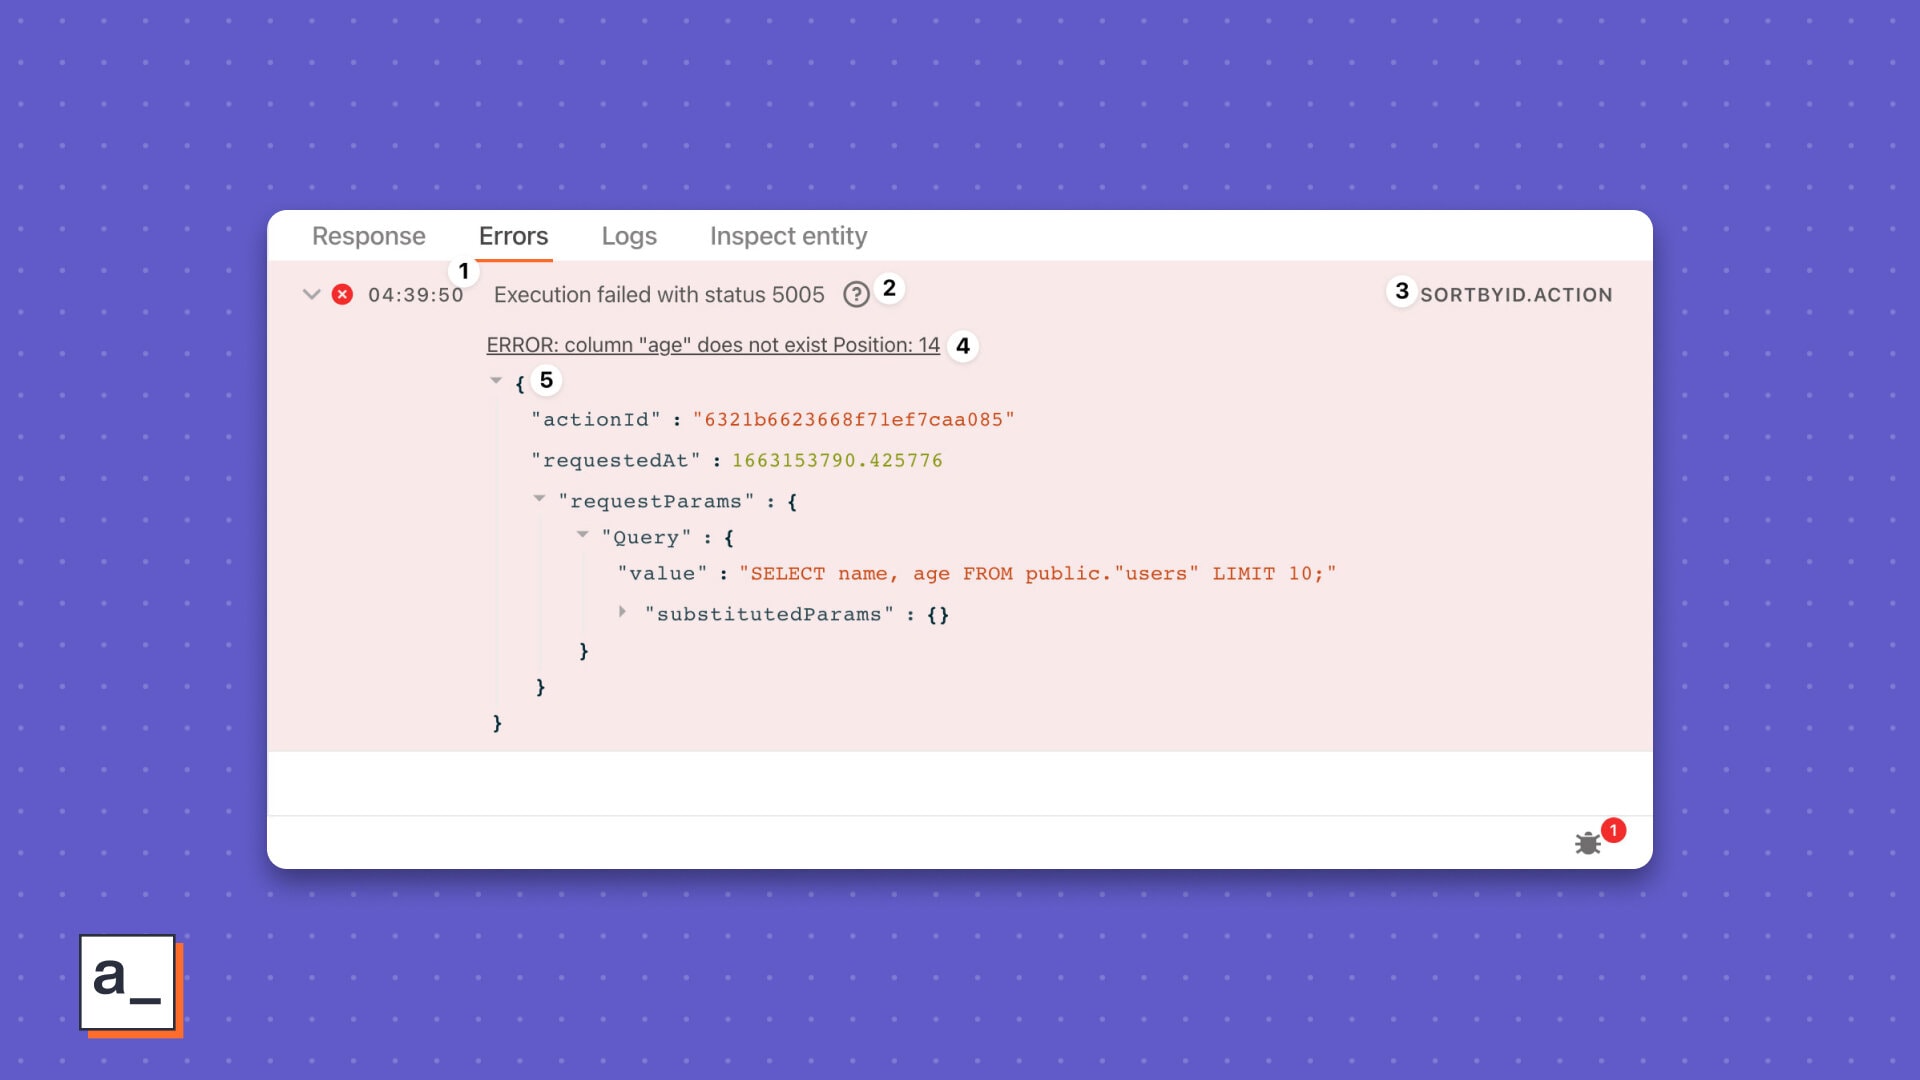Collapse the requestParams node
The height and width of the screenshot is (1080, 1920).
tap(539, 498)
